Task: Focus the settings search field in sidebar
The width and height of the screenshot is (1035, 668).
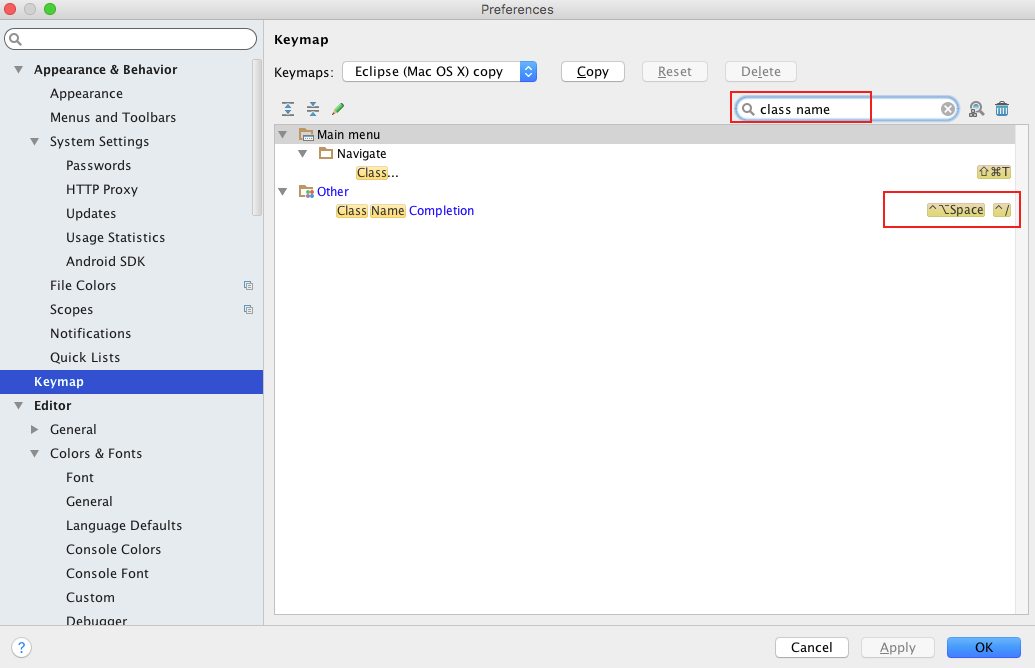Action: 131,39
